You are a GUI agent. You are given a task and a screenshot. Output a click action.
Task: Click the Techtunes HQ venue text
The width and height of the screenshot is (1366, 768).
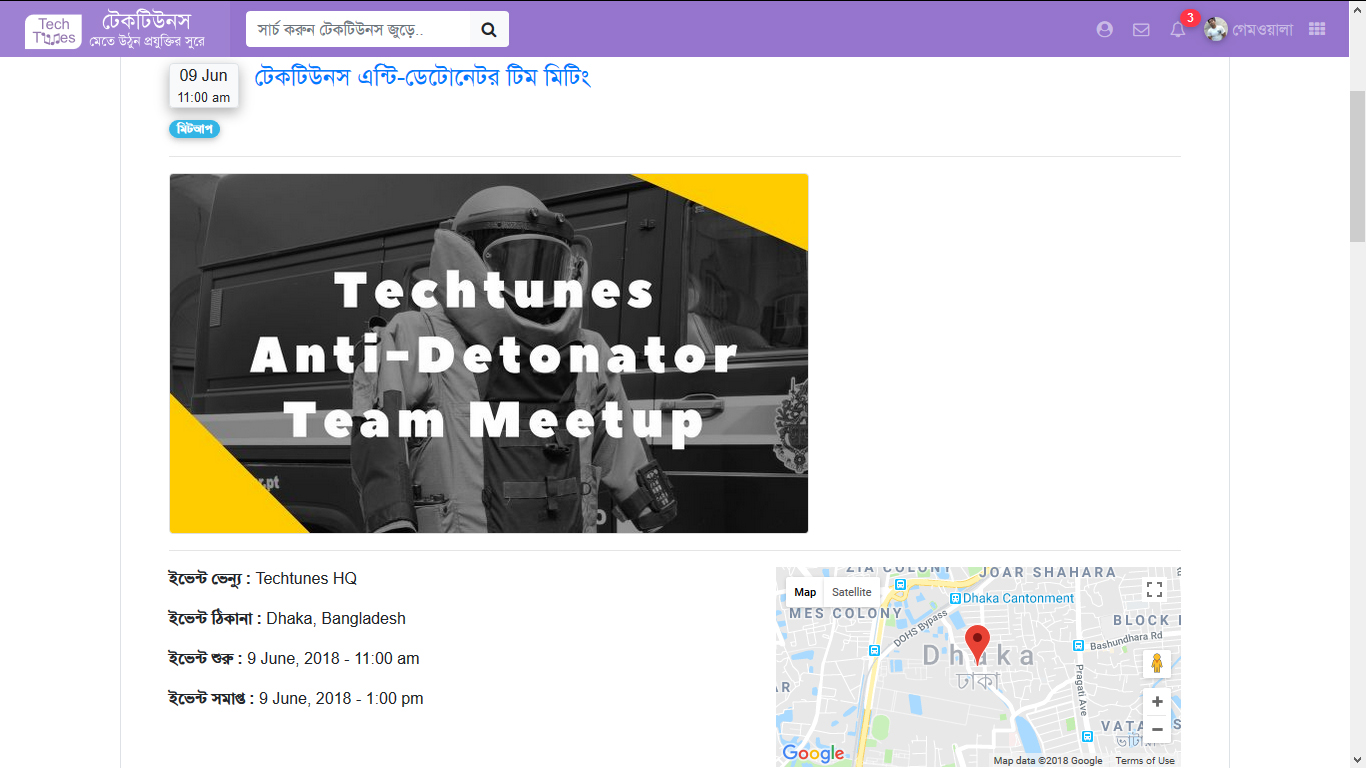[306, 578]
